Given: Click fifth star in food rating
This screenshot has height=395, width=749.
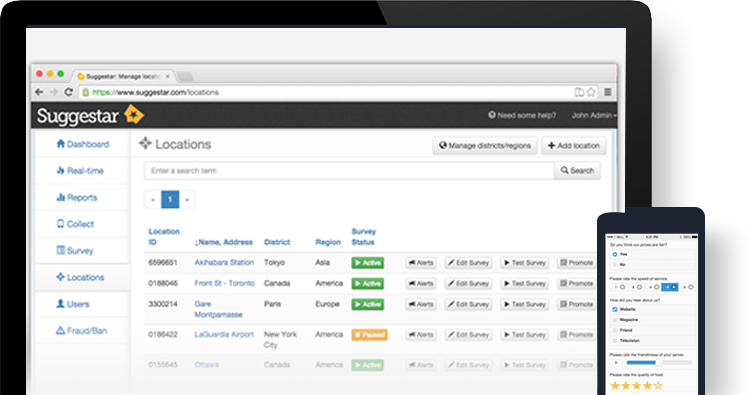Looking at the screenshot, I should coord(658,385).
